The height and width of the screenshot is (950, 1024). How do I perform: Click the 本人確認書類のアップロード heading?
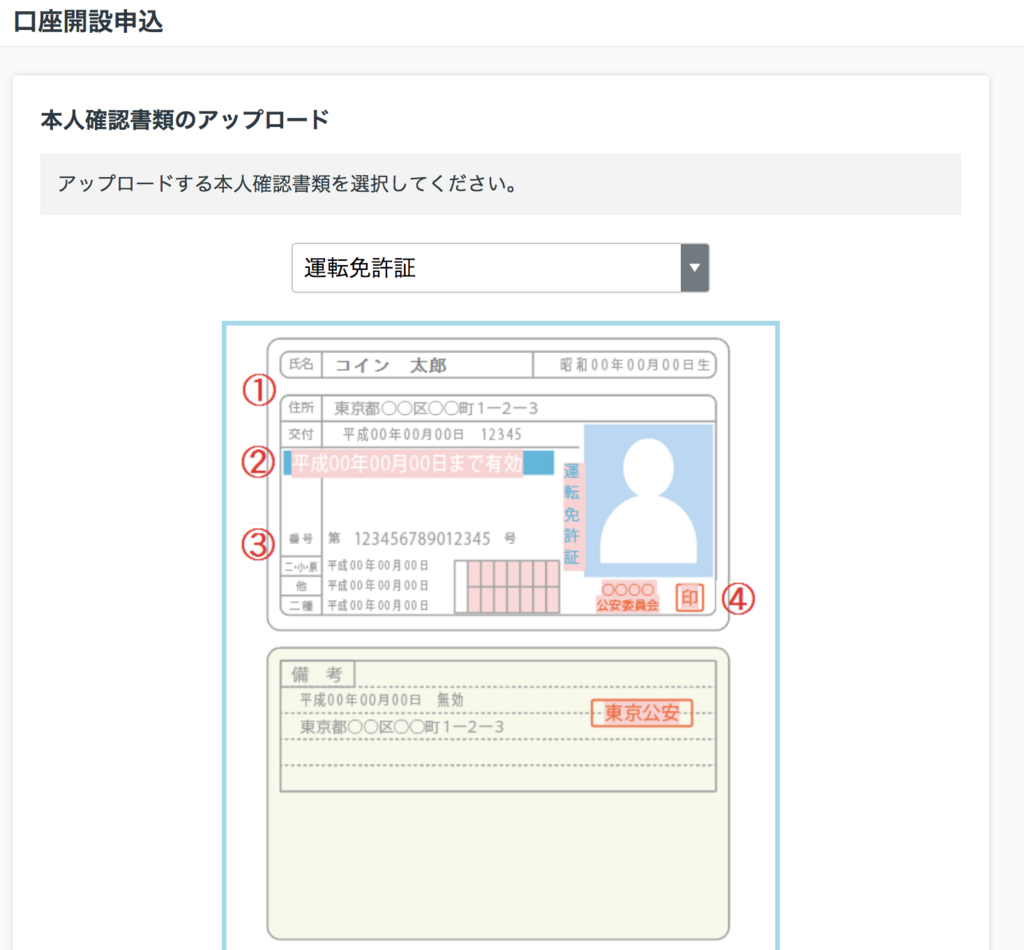coord(185,120)
